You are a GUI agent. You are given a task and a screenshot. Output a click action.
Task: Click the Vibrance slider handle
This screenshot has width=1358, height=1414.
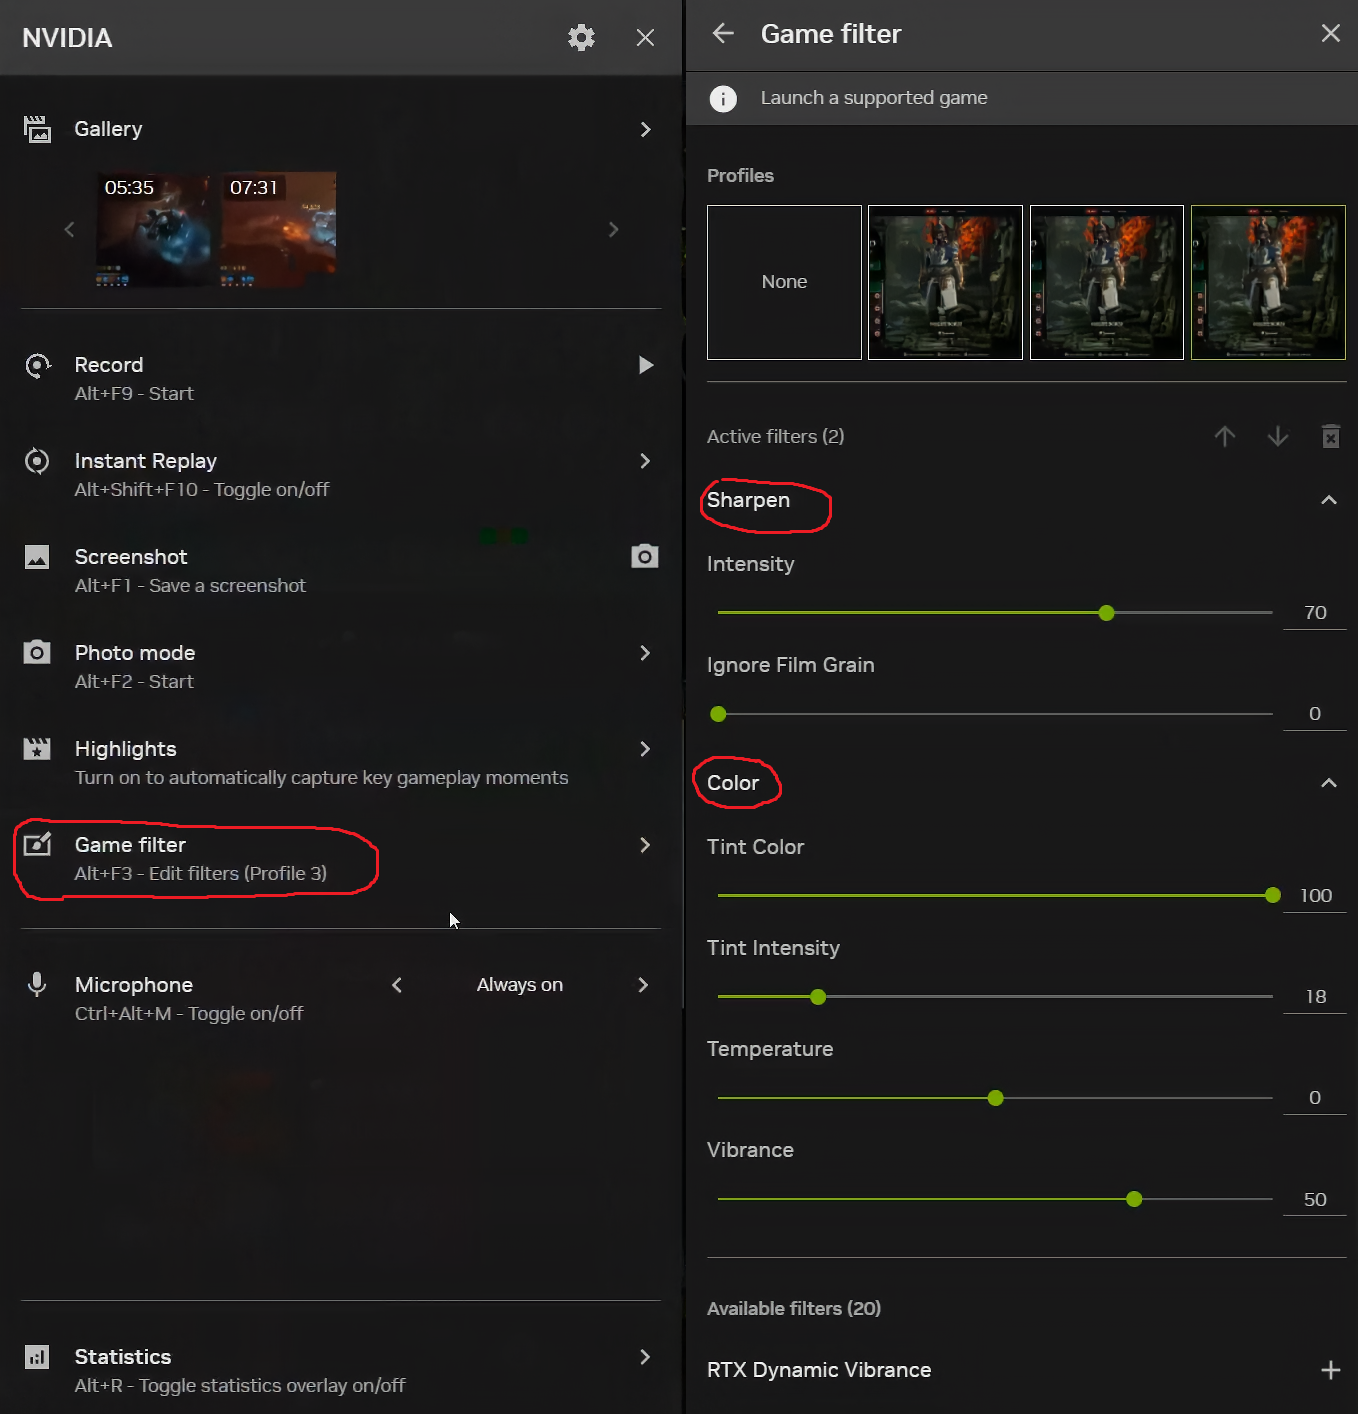pyautogui.click(x=1134, y=1199)
